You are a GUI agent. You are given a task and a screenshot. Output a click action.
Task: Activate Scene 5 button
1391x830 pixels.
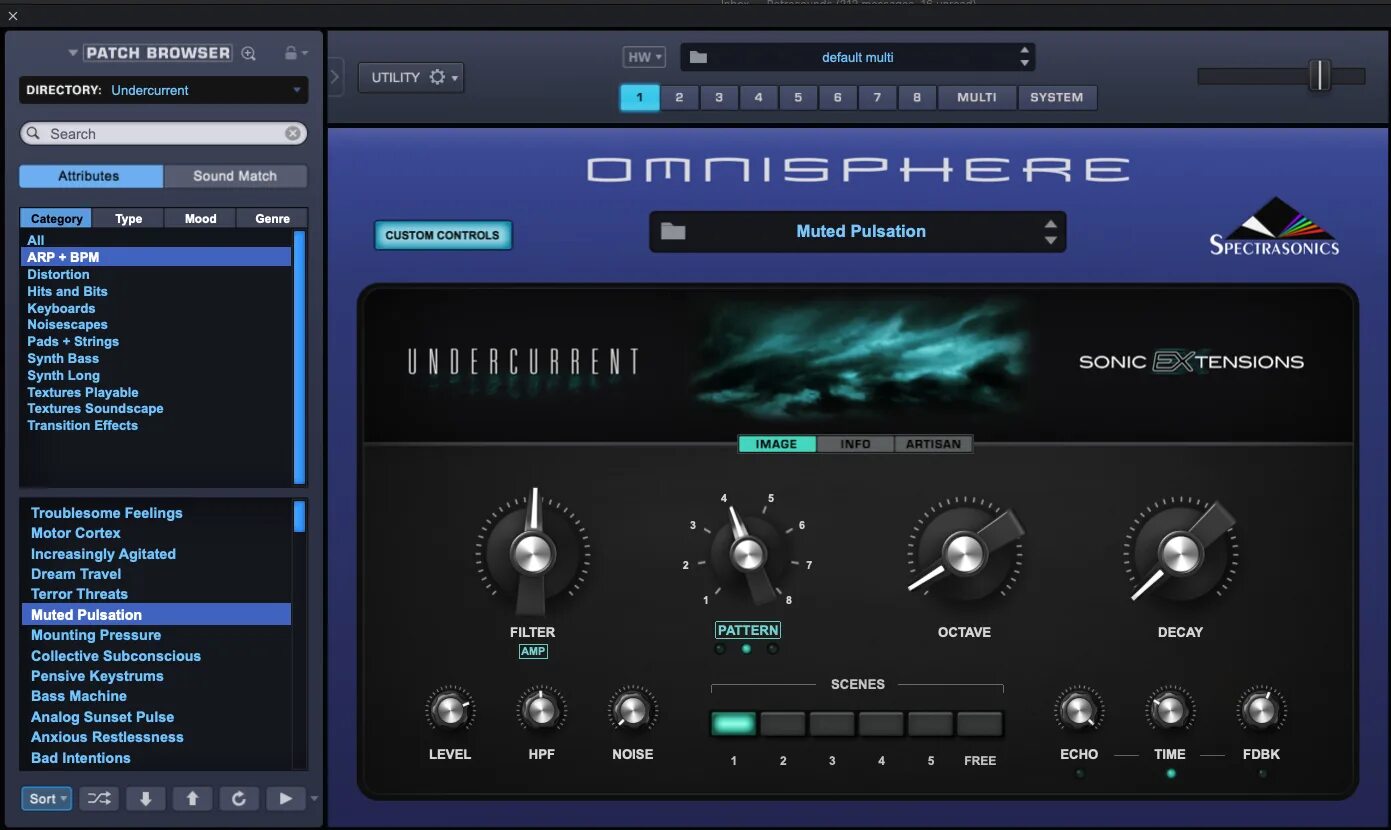point(930,724)
